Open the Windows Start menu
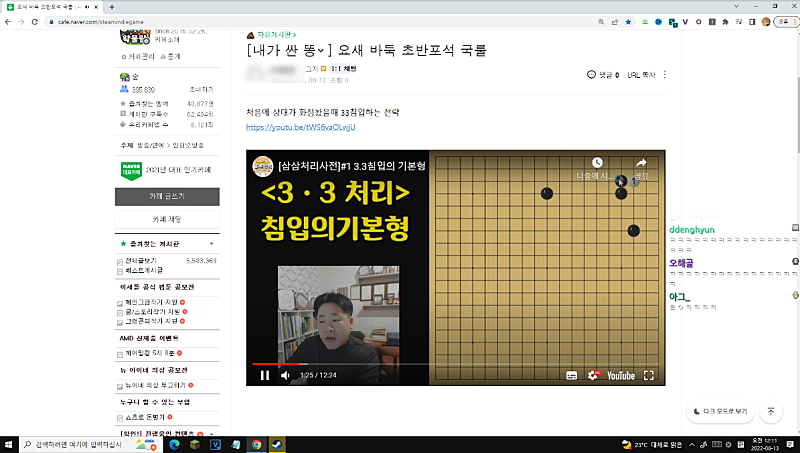The width and height of the screenshot is (800, 453). pos(9,444)
